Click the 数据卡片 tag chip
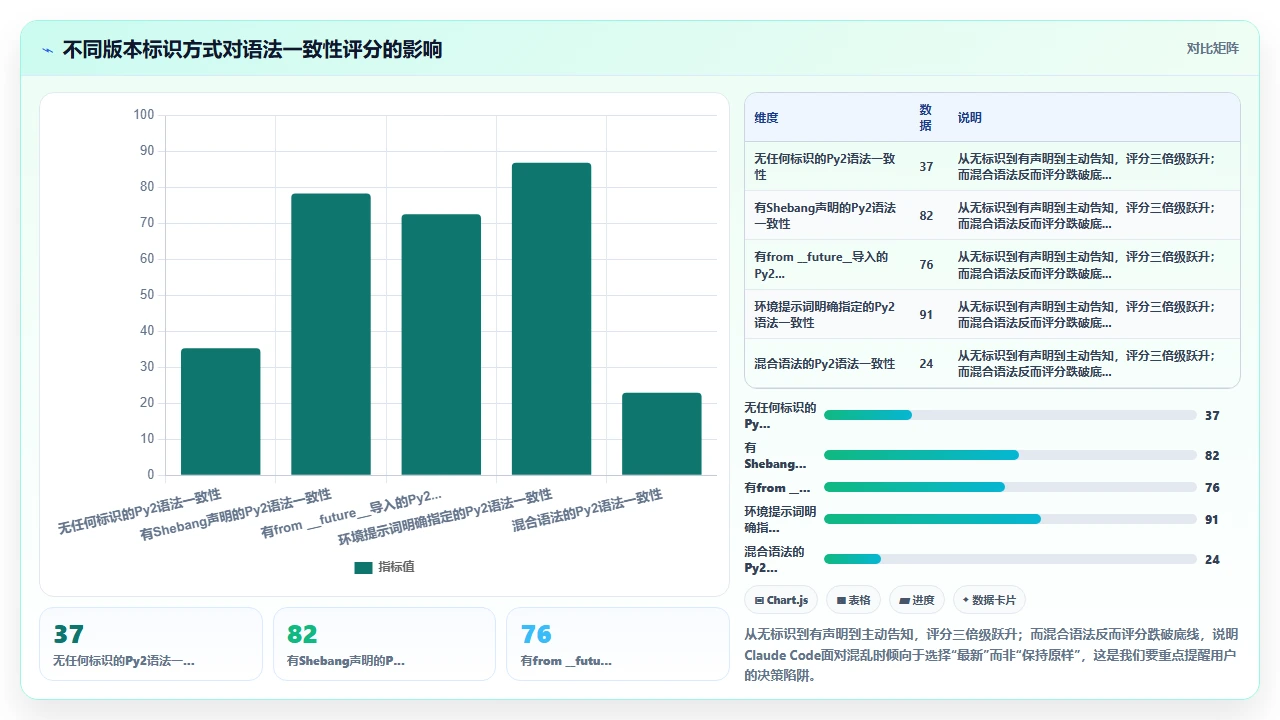This screenshot has height=720, width=1280. [x=989, y=600]
